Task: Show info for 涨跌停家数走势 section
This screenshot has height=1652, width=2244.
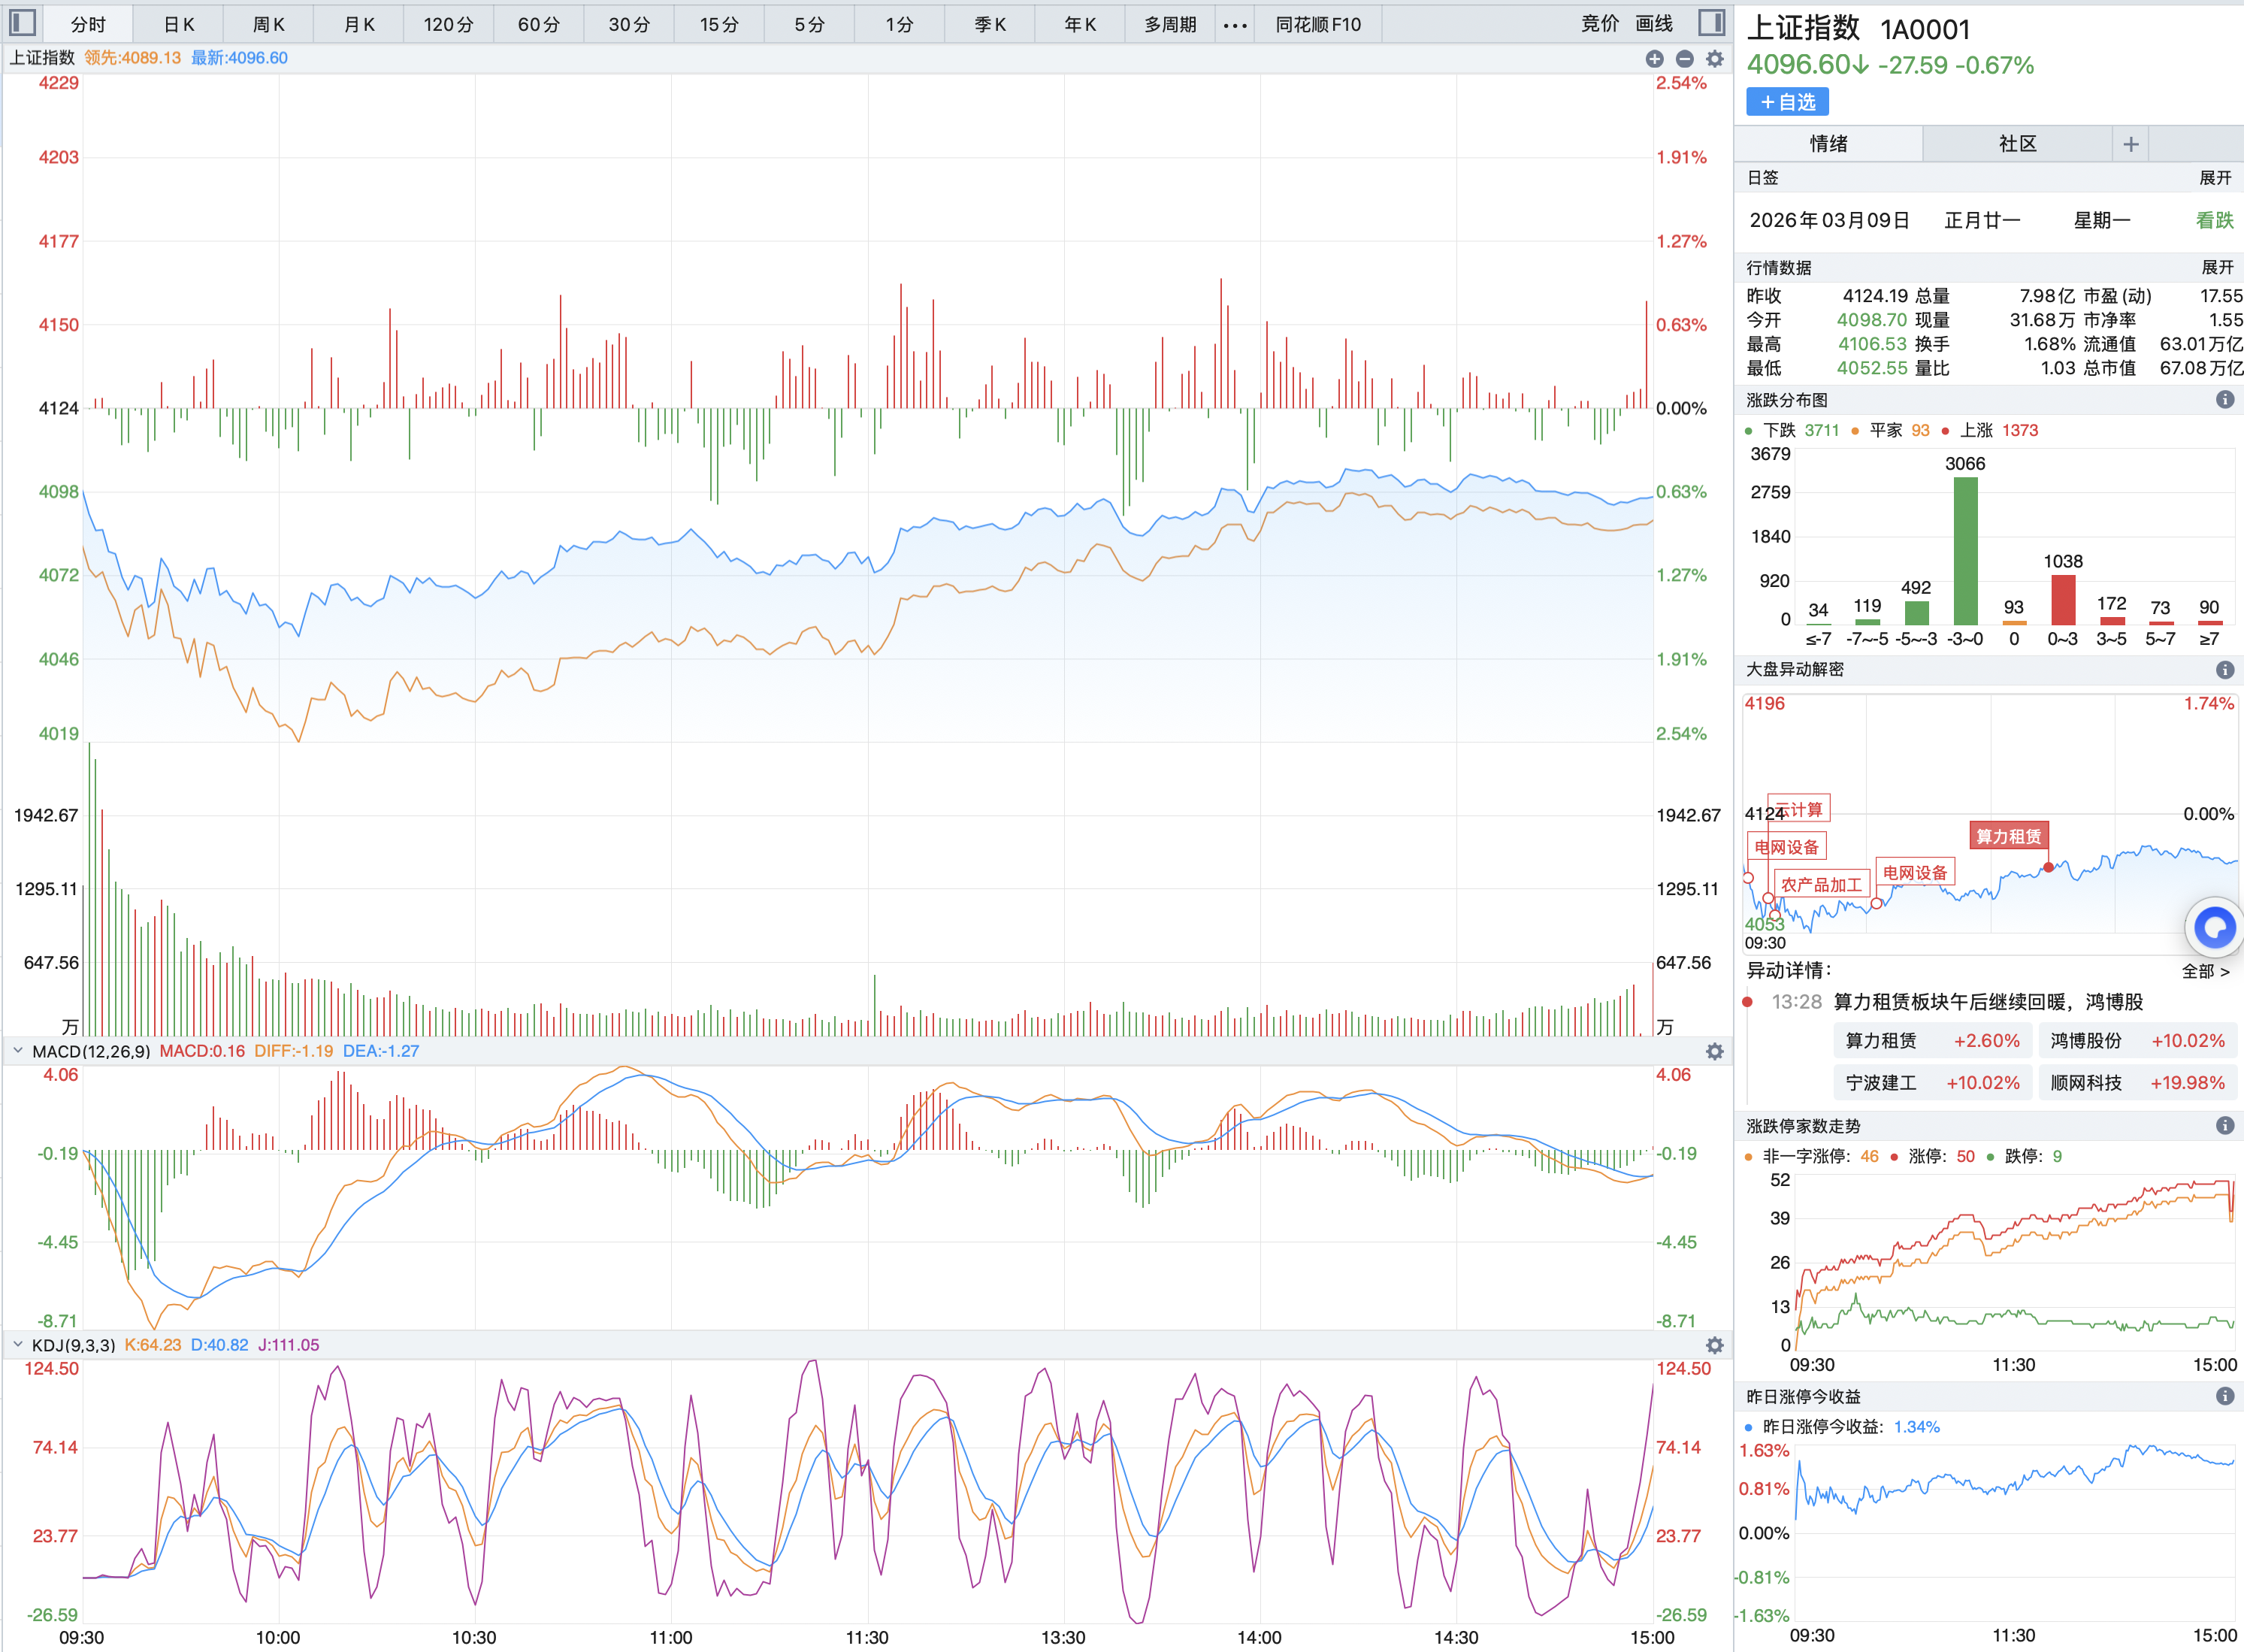Action: point(2225,1126)
